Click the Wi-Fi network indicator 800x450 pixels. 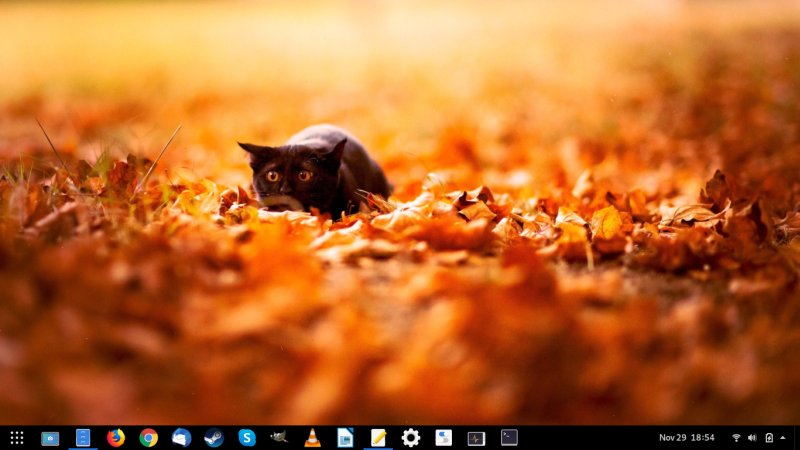(x=736, y=438)
